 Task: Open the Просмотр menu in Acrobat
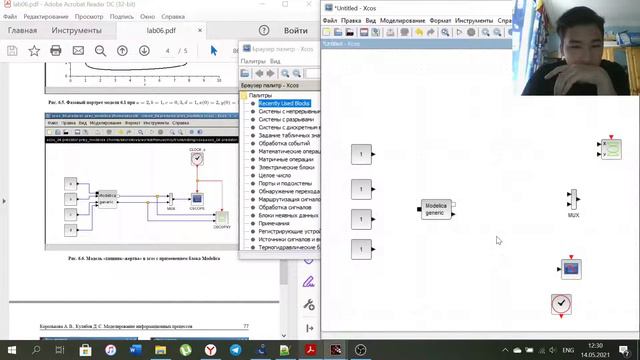(89, 17)
